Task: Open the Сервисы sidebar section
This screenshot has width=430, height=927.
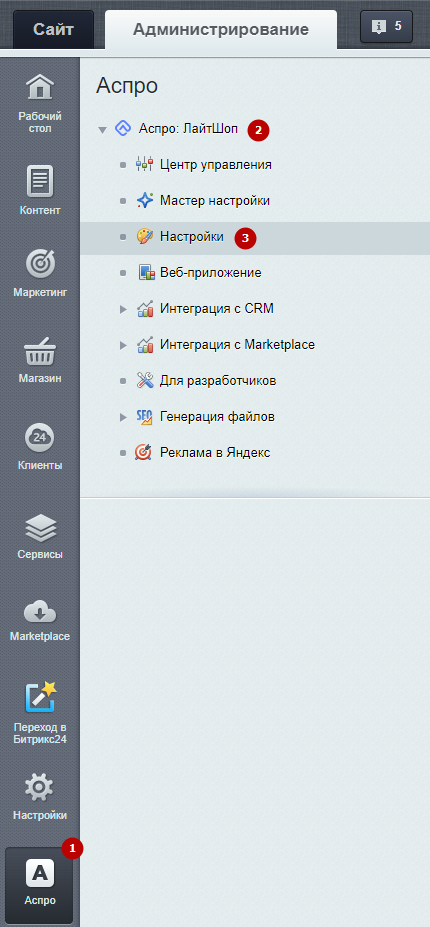Action: click(40, 536)
